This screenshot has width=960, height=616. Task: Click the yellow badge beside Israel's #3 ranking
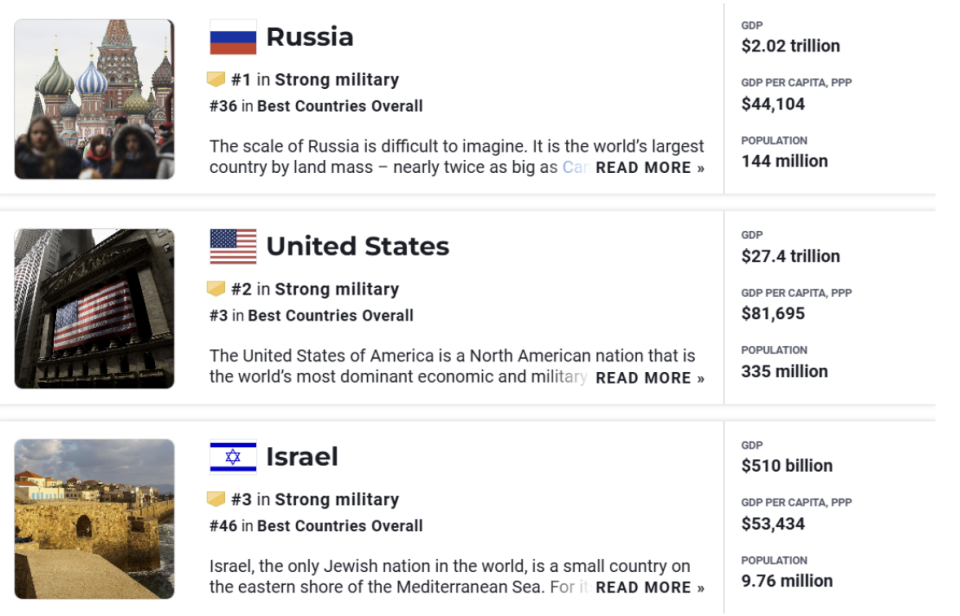tap(216, 499)
